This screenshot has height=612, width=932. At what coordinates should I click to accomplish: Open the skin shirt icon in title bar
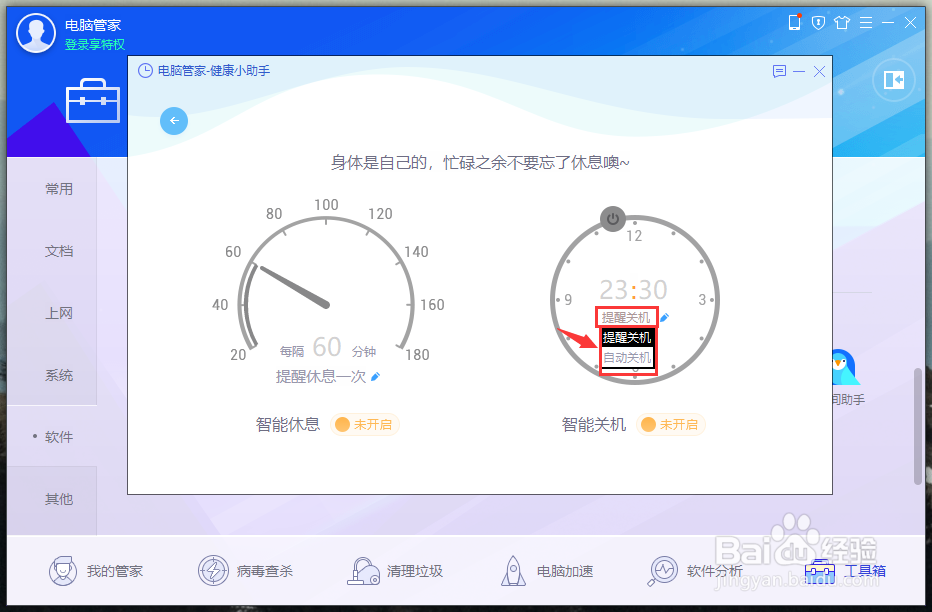click(x=842, y=23)
